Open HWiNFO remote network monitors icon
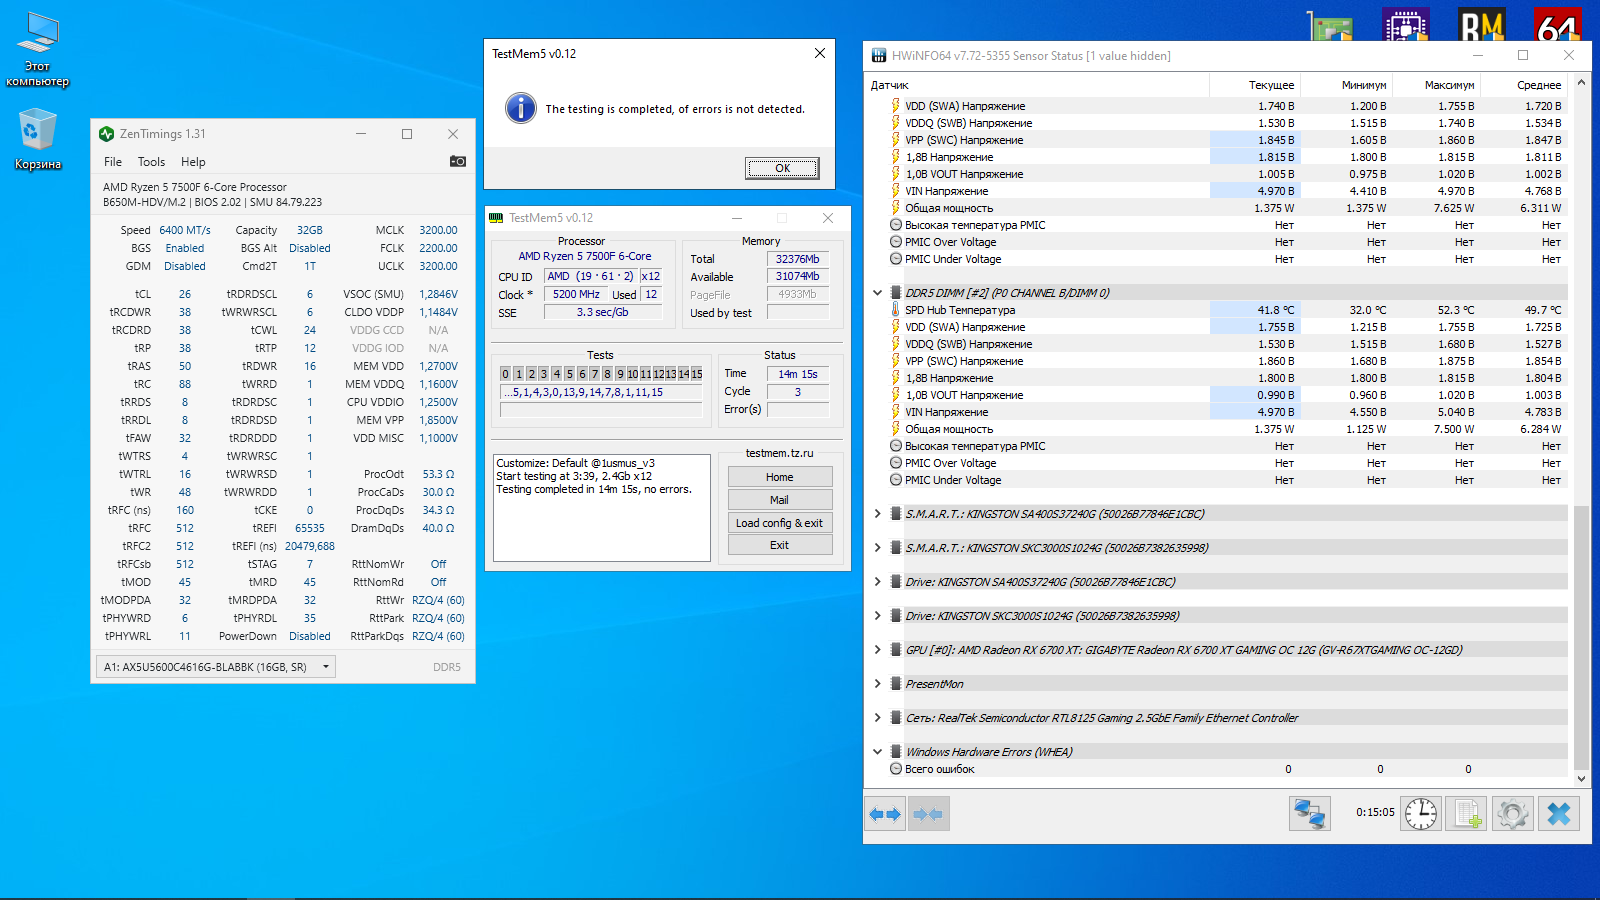 [1309, 814]
